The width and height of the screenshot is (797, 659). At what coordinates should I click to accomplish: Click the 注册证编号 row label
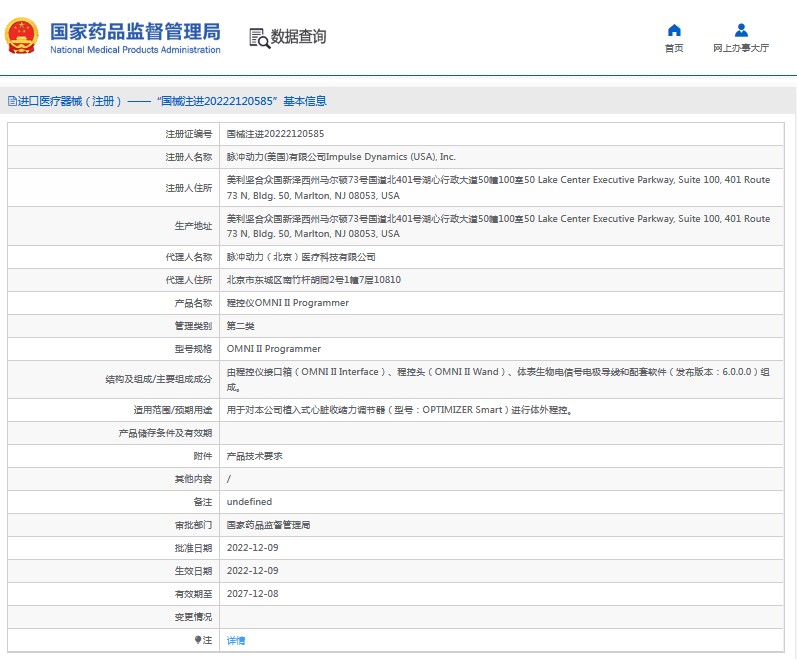189,134
